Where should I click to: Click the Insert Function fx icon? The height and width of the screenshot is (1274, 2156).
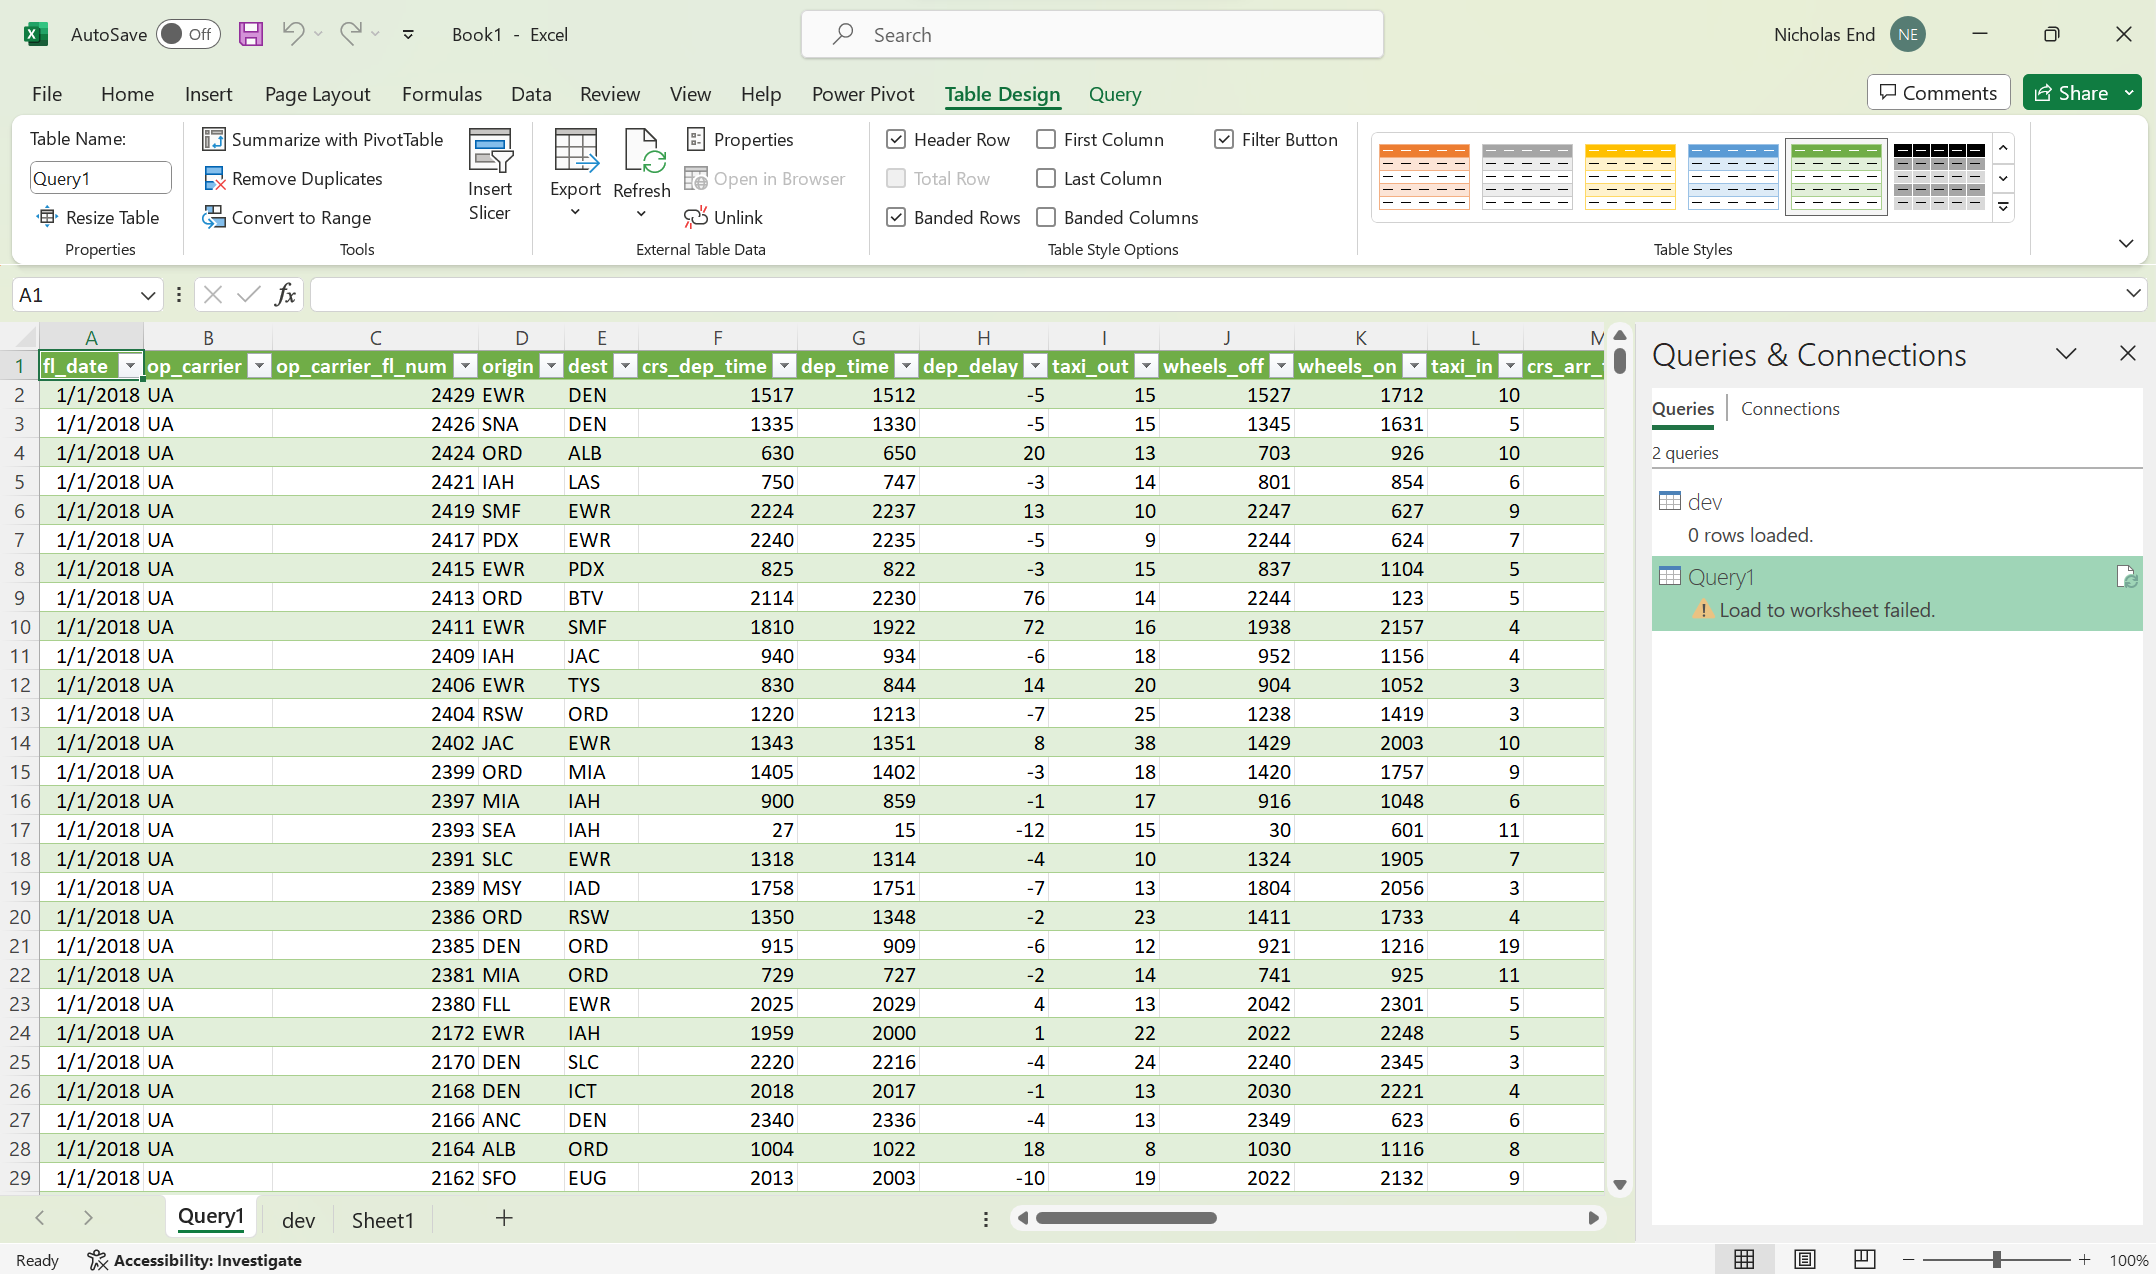pos(285,294)
